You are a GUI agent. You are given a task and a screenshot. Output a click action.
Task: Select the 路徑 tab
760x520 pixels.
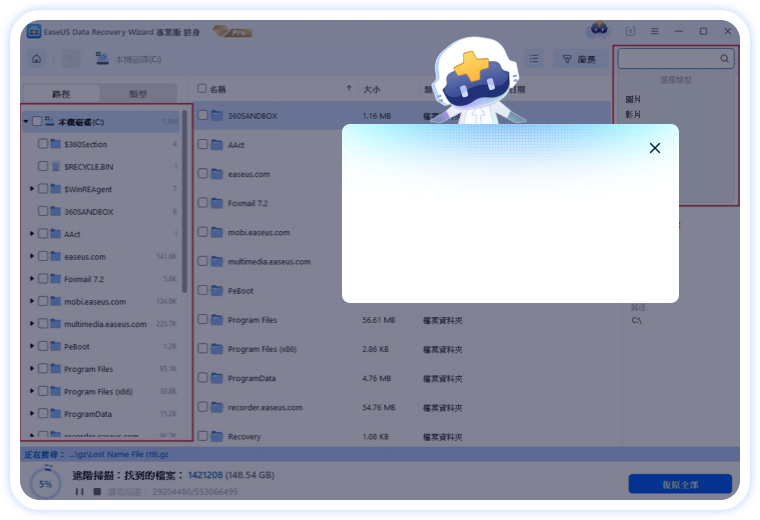[60, 93]
